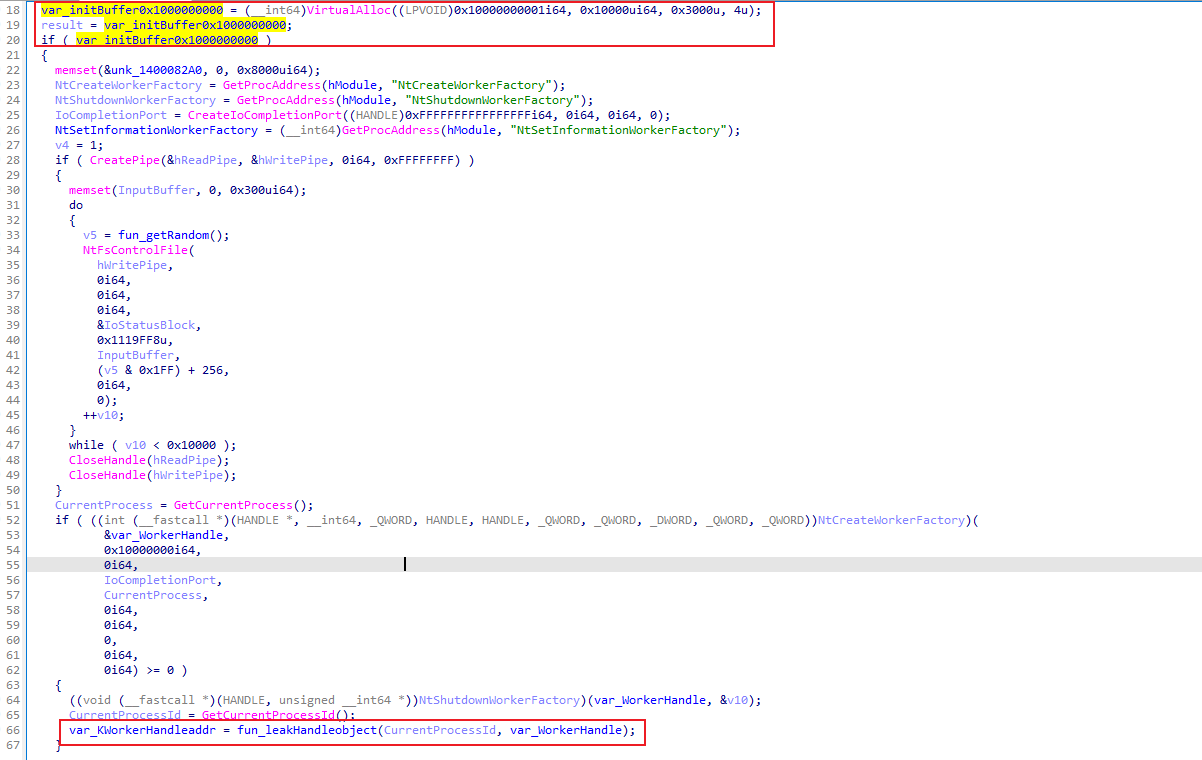This screenshot has width=1202, height=760.
Task: Click control code 0x1119FF8u
Action: pos(135,340)
